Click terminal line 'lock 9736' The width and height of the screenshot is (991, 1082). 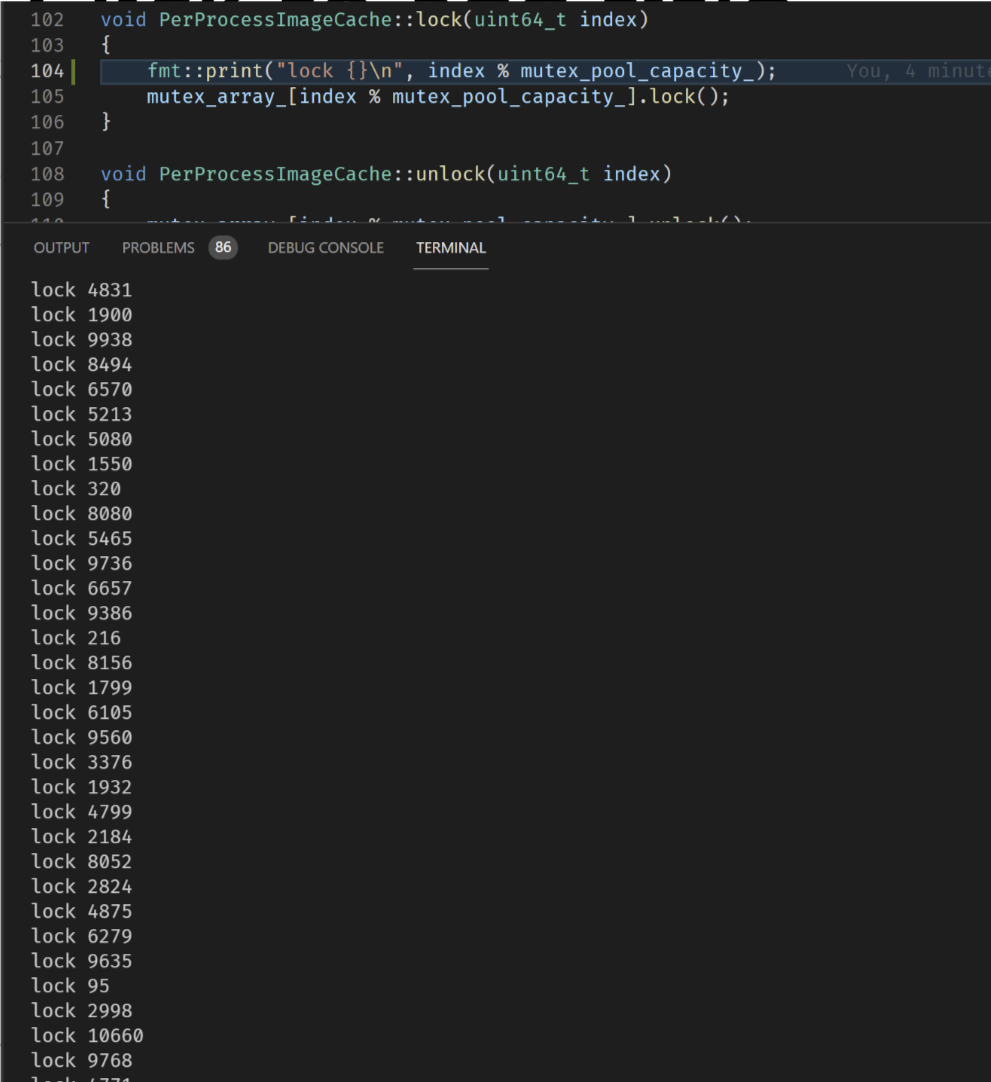(81, 563)
